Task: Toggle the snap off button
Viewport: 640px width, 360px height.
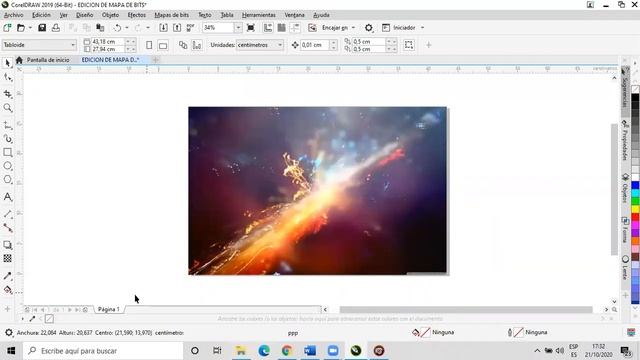Action: [312, 28]
